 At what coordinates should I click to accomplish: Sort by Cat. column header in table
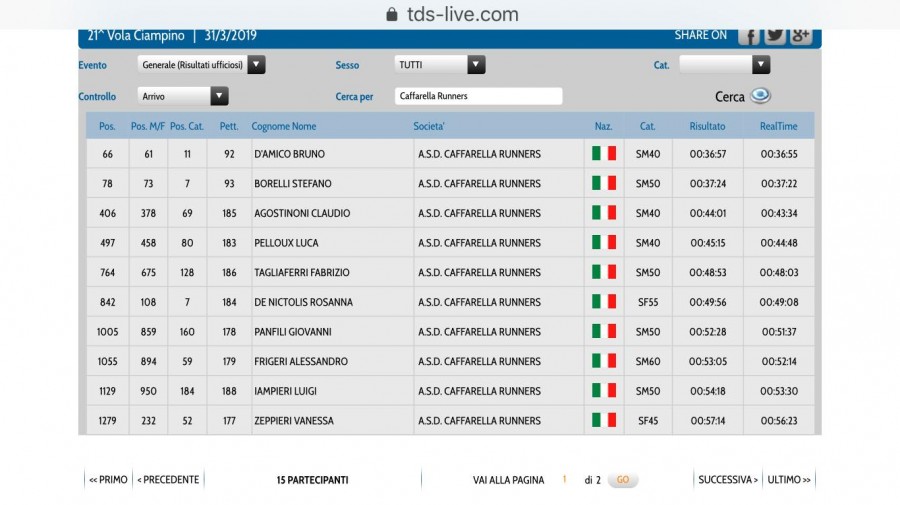647,126
